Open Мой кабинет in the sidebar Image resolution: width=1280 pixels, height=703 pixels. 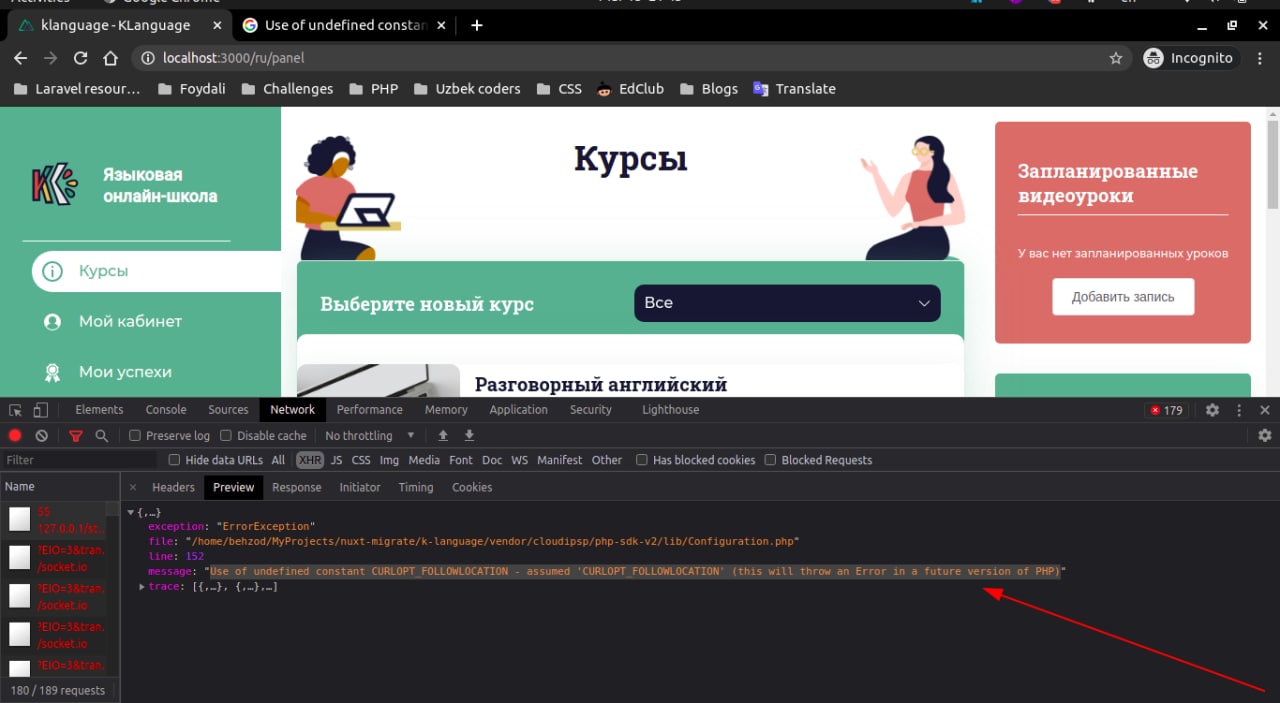130,321
